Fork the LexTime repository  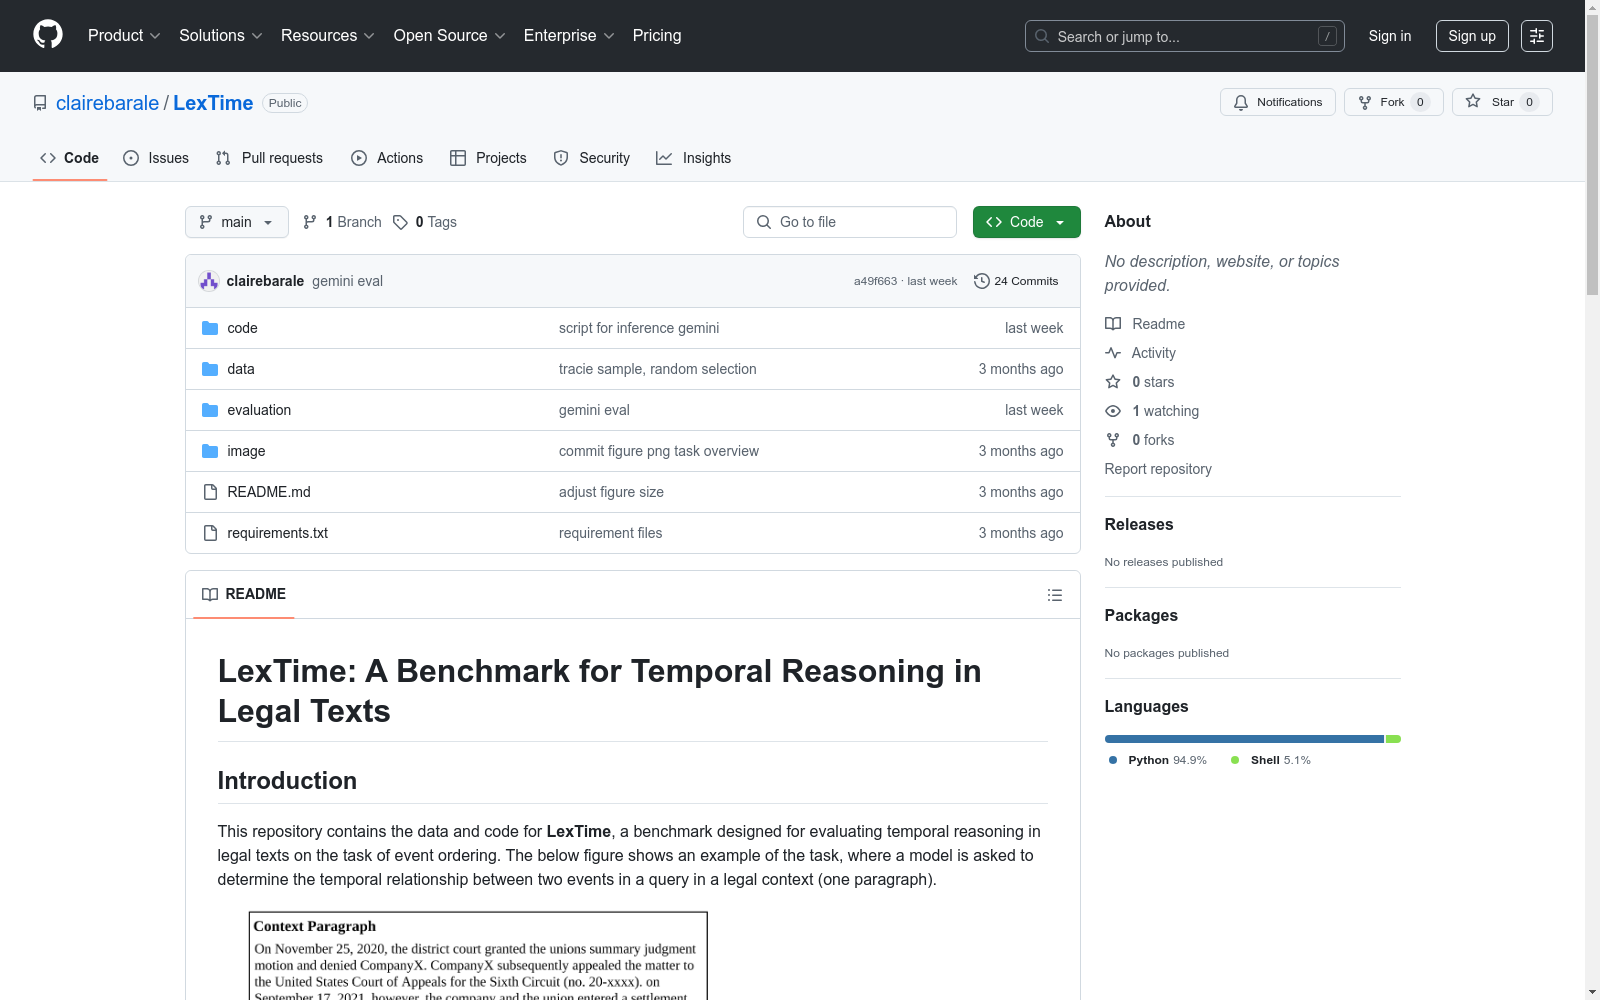(1394, 102)
